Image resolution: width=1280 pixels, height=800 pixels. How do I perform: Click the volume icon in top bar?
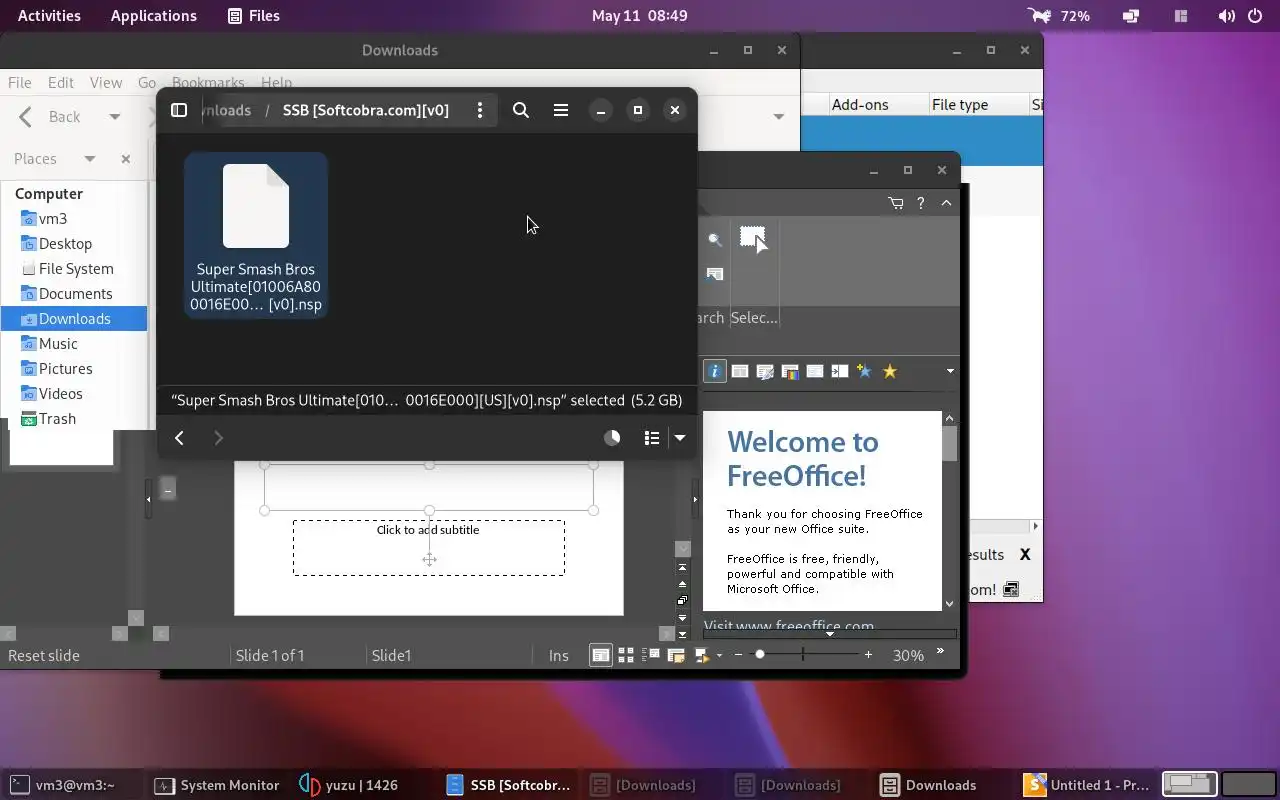click(x=1226, y=16)
